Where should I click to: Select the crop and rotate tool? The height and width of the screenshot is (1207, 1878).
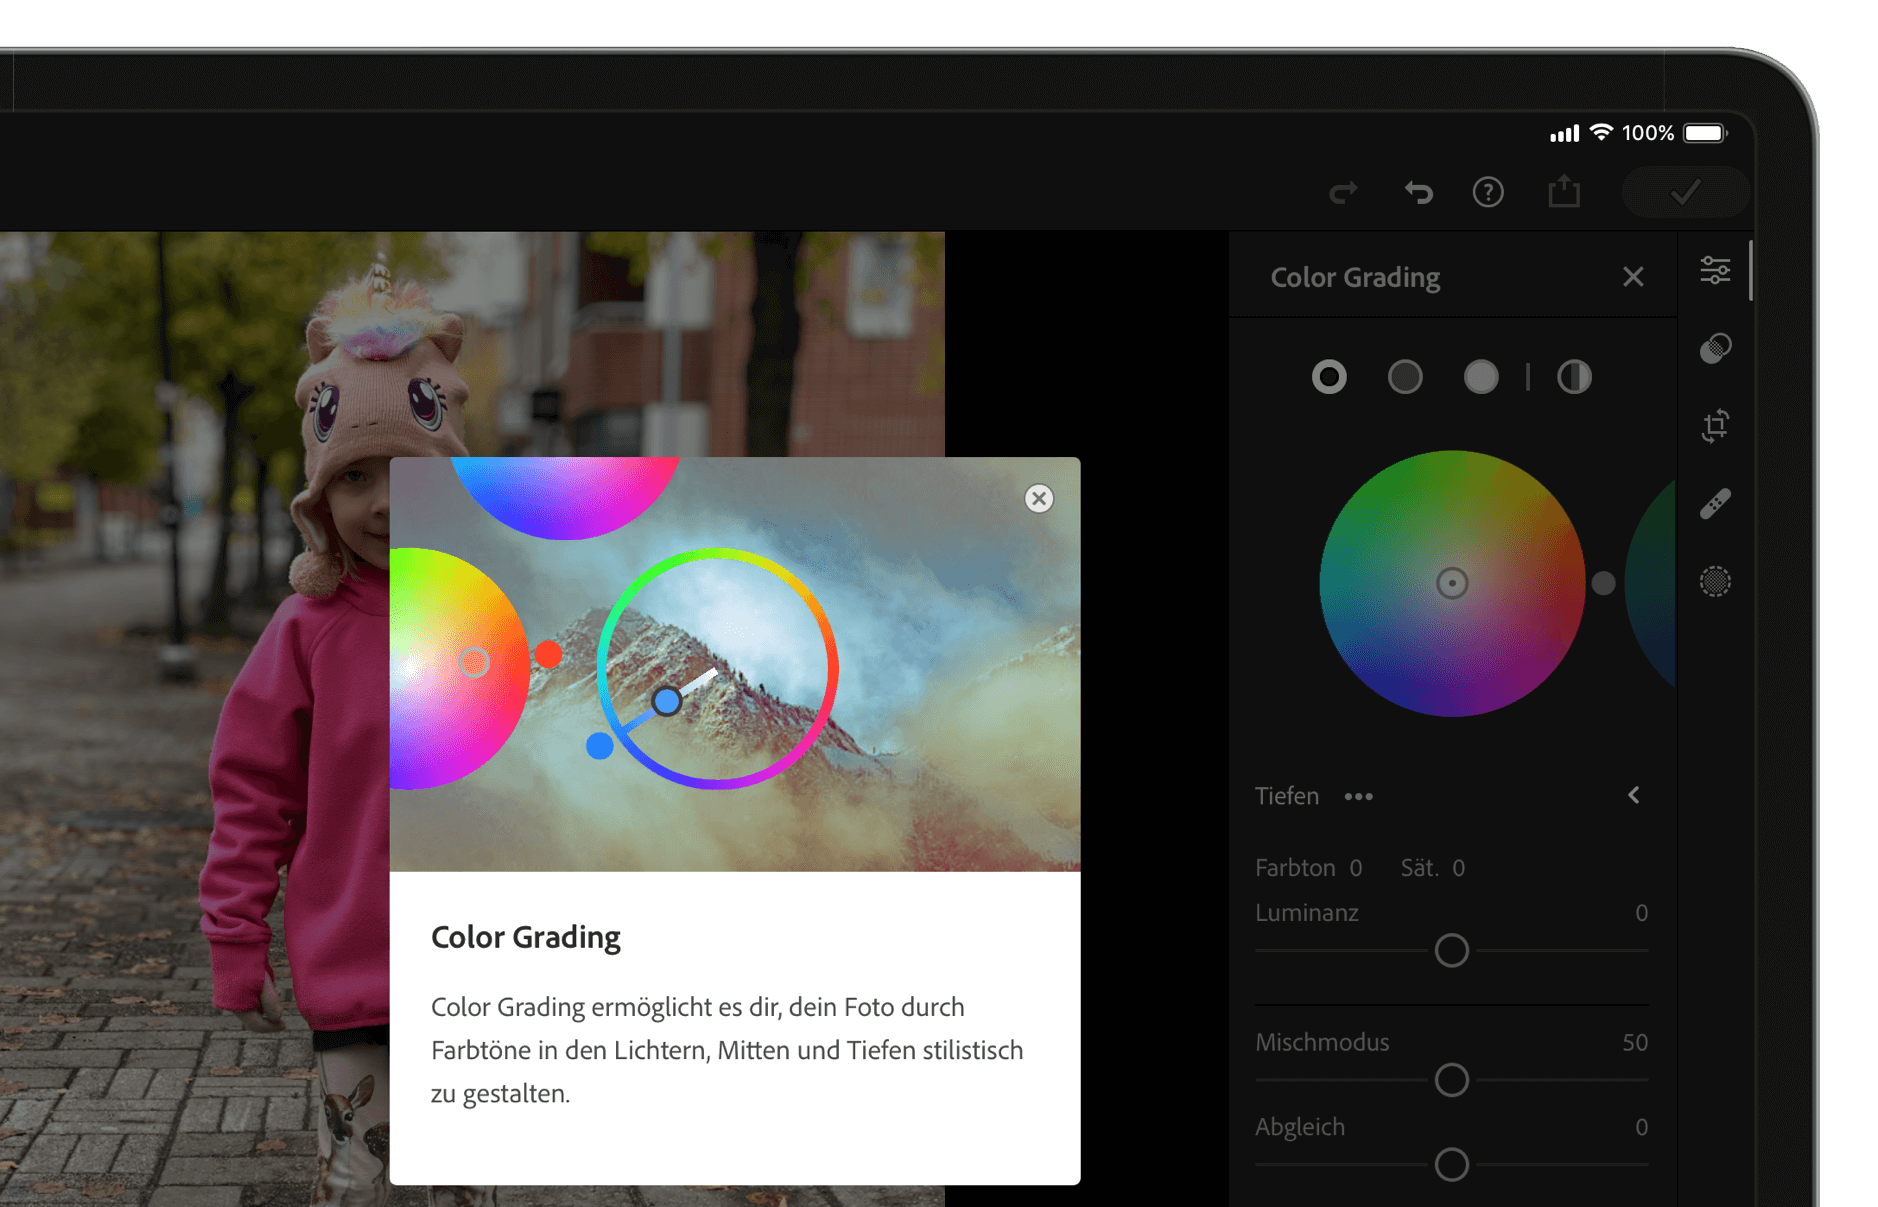click(x=1716, y=426)
